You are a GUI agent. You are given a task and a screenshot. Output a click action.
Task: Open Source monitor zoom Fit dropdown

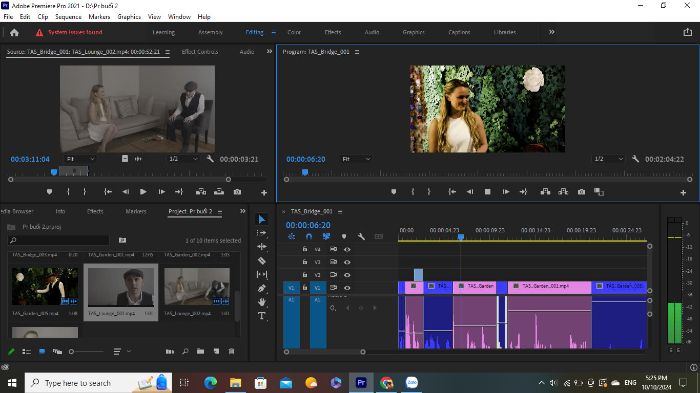pyautogui.click(x=80, y=159)
